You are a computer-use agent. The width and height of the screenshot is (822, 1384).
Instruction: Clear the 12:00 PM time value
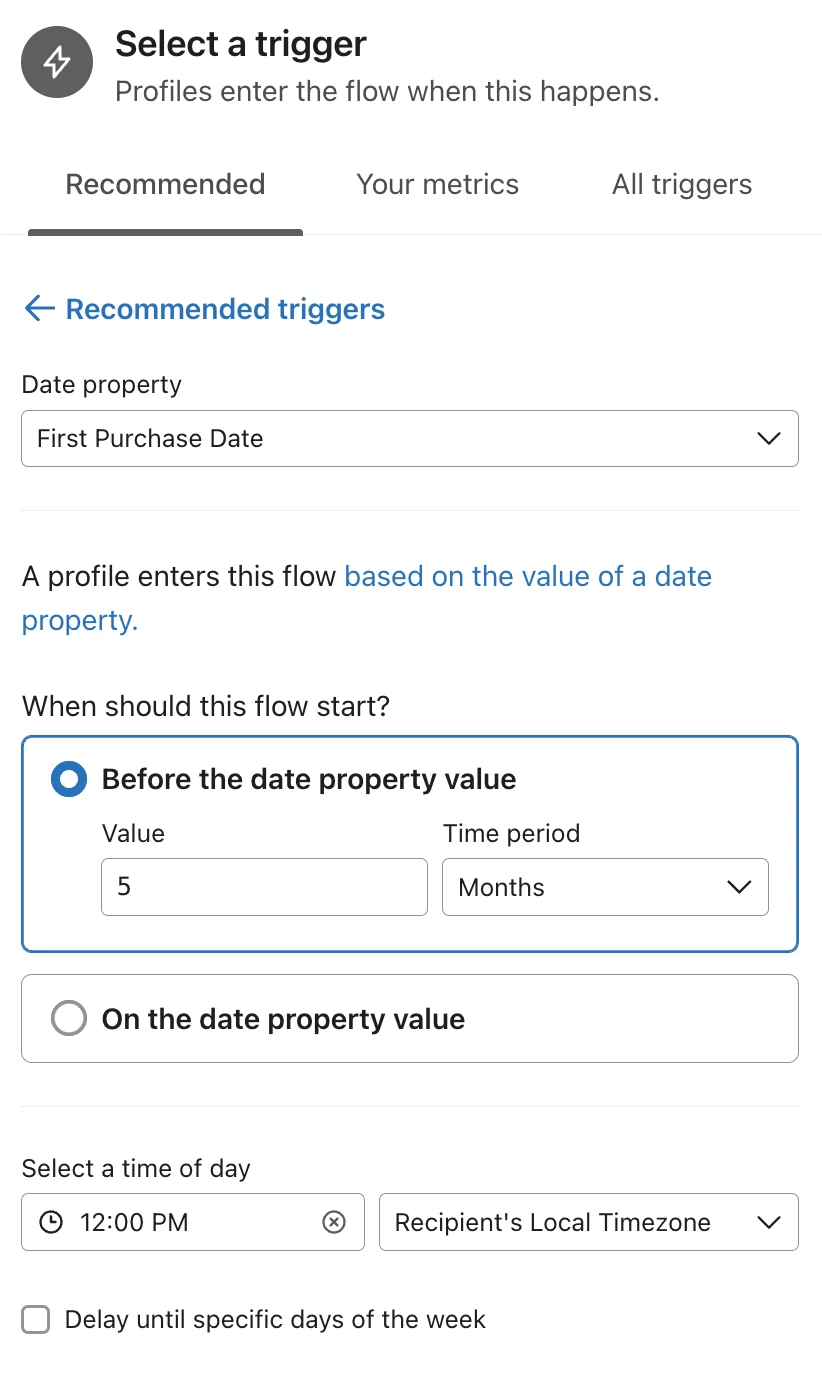[334, 1222]
